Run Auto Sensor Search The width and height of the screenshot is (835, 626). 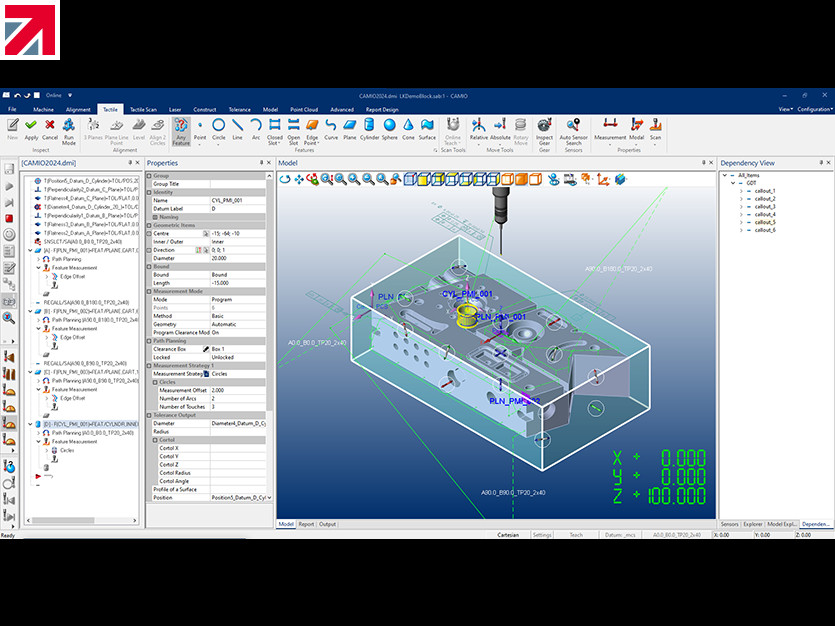pyautogui.click(x=574, y=131)
